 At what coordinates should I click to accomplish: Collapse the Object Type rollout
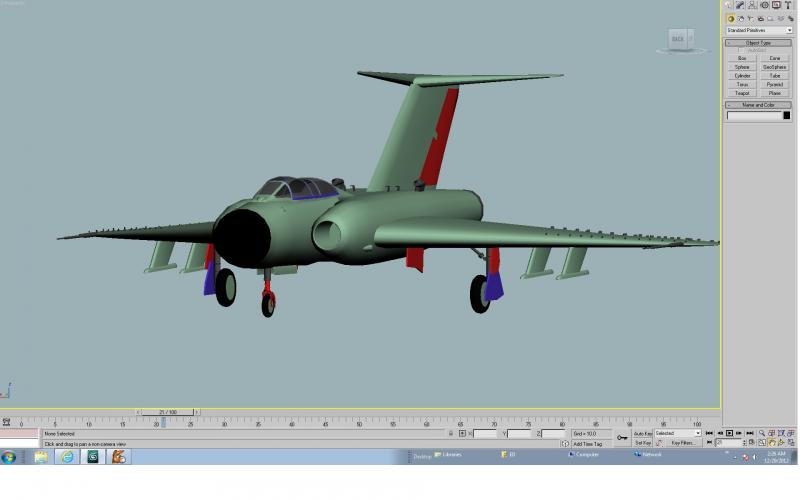tap(758, 43)
